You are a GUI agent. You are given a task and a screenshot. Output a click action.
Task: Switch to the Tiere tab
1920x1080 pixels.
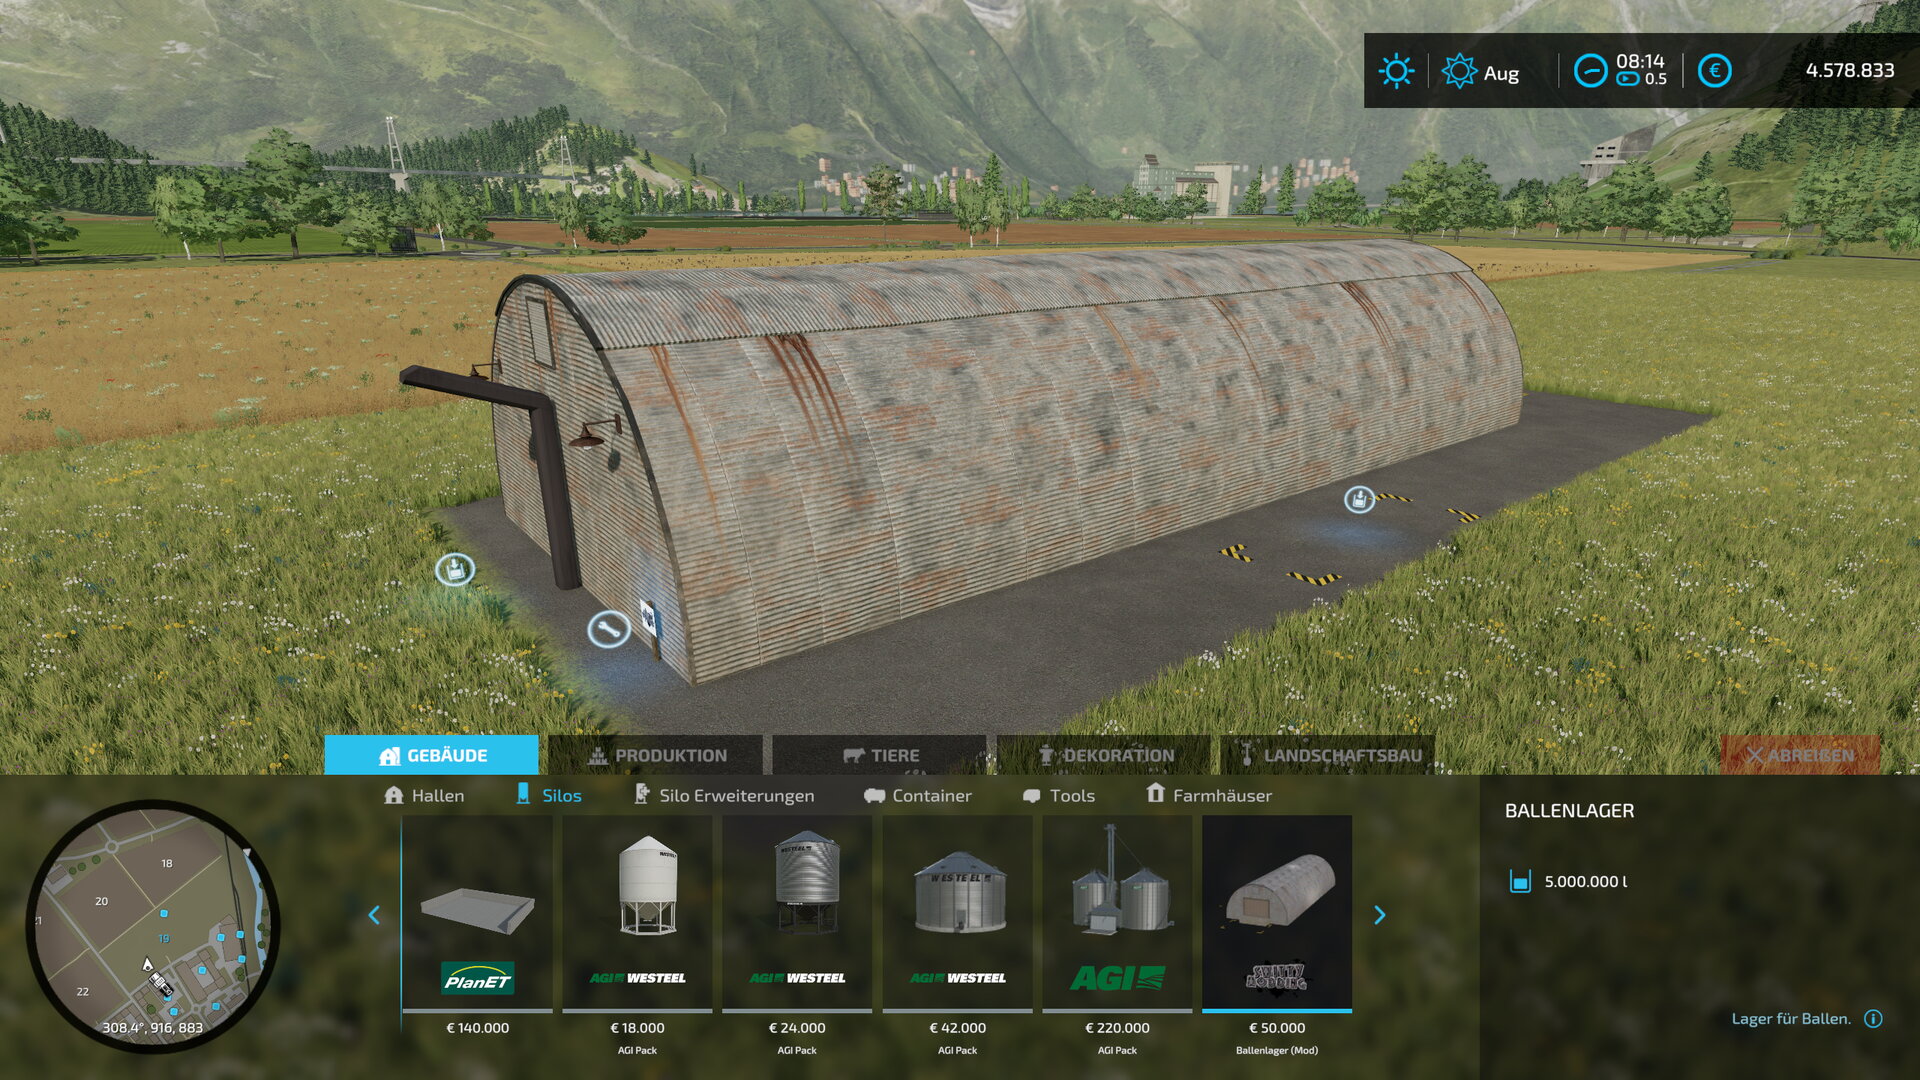tap(880, 755)
